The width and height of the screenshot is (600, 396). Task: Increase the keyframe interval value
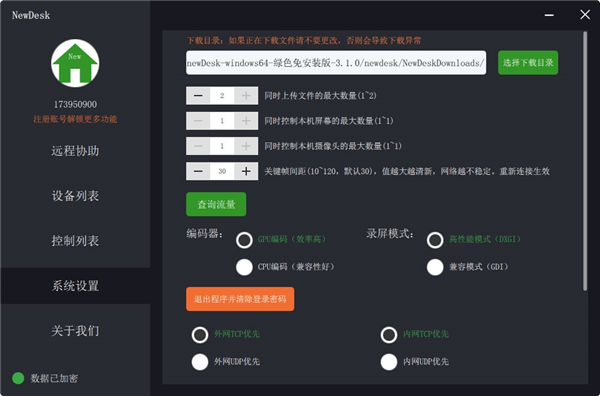coord(246,171)
